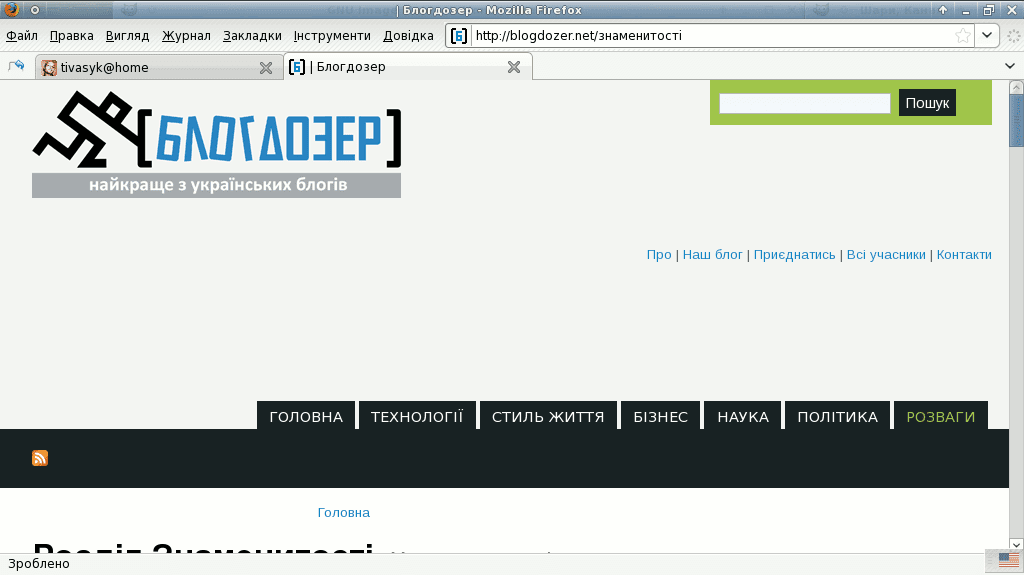Open the Файл menu
The image size is (1024, 575).
click(x=22, y=36)
